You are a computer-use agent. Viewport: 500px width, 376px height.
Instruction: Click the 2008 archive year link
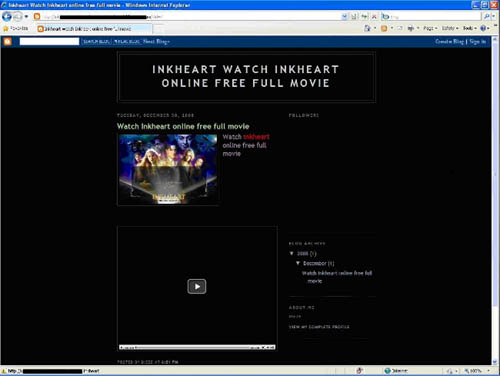point(302,254)
